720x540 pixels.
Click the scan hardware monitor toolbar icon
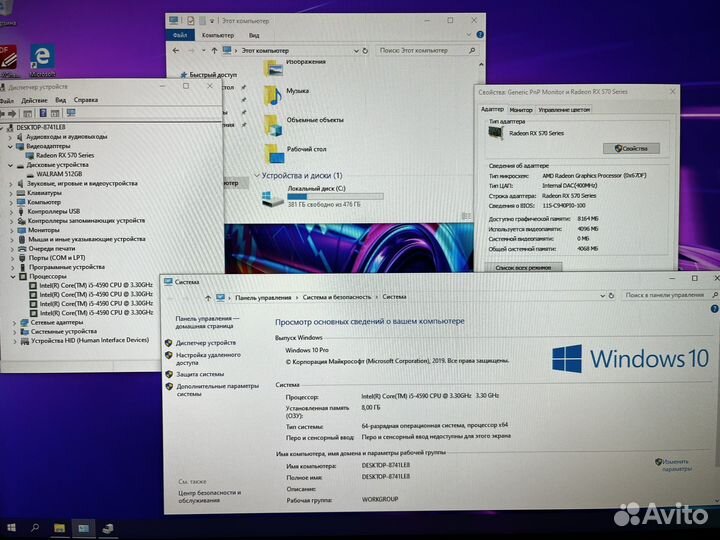pyautogui.click(x=71, y=112)
